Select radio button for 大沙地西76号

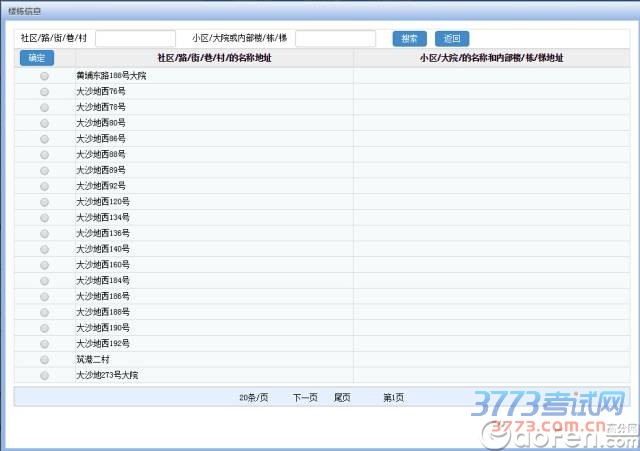tap(44, 91)
